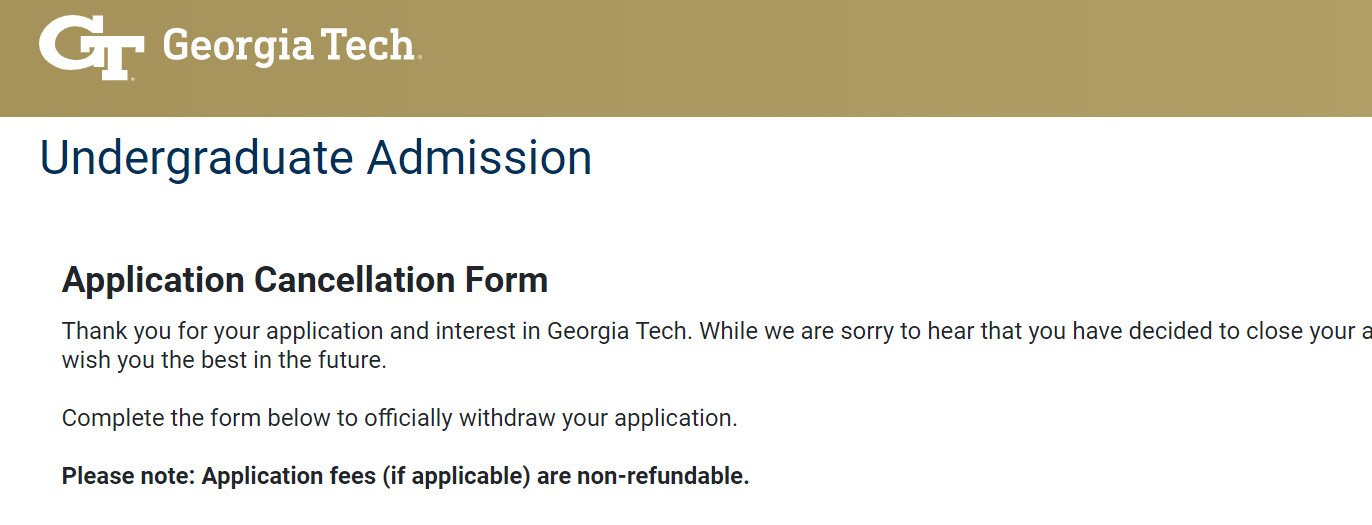Click the (if applicable) text
The height and width of the screenshot is (525, 1372).
tap(455, 476)
